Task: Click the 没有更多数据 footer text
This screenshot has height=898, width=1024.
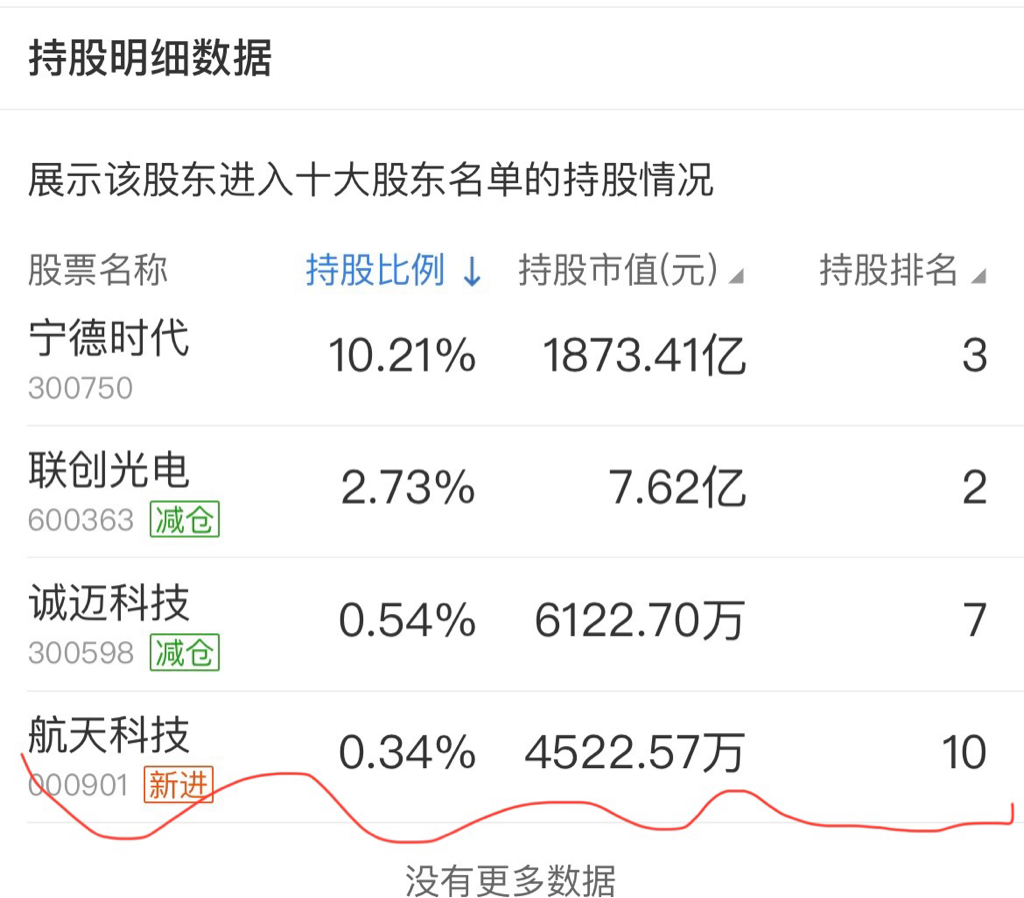Action: 511,881
